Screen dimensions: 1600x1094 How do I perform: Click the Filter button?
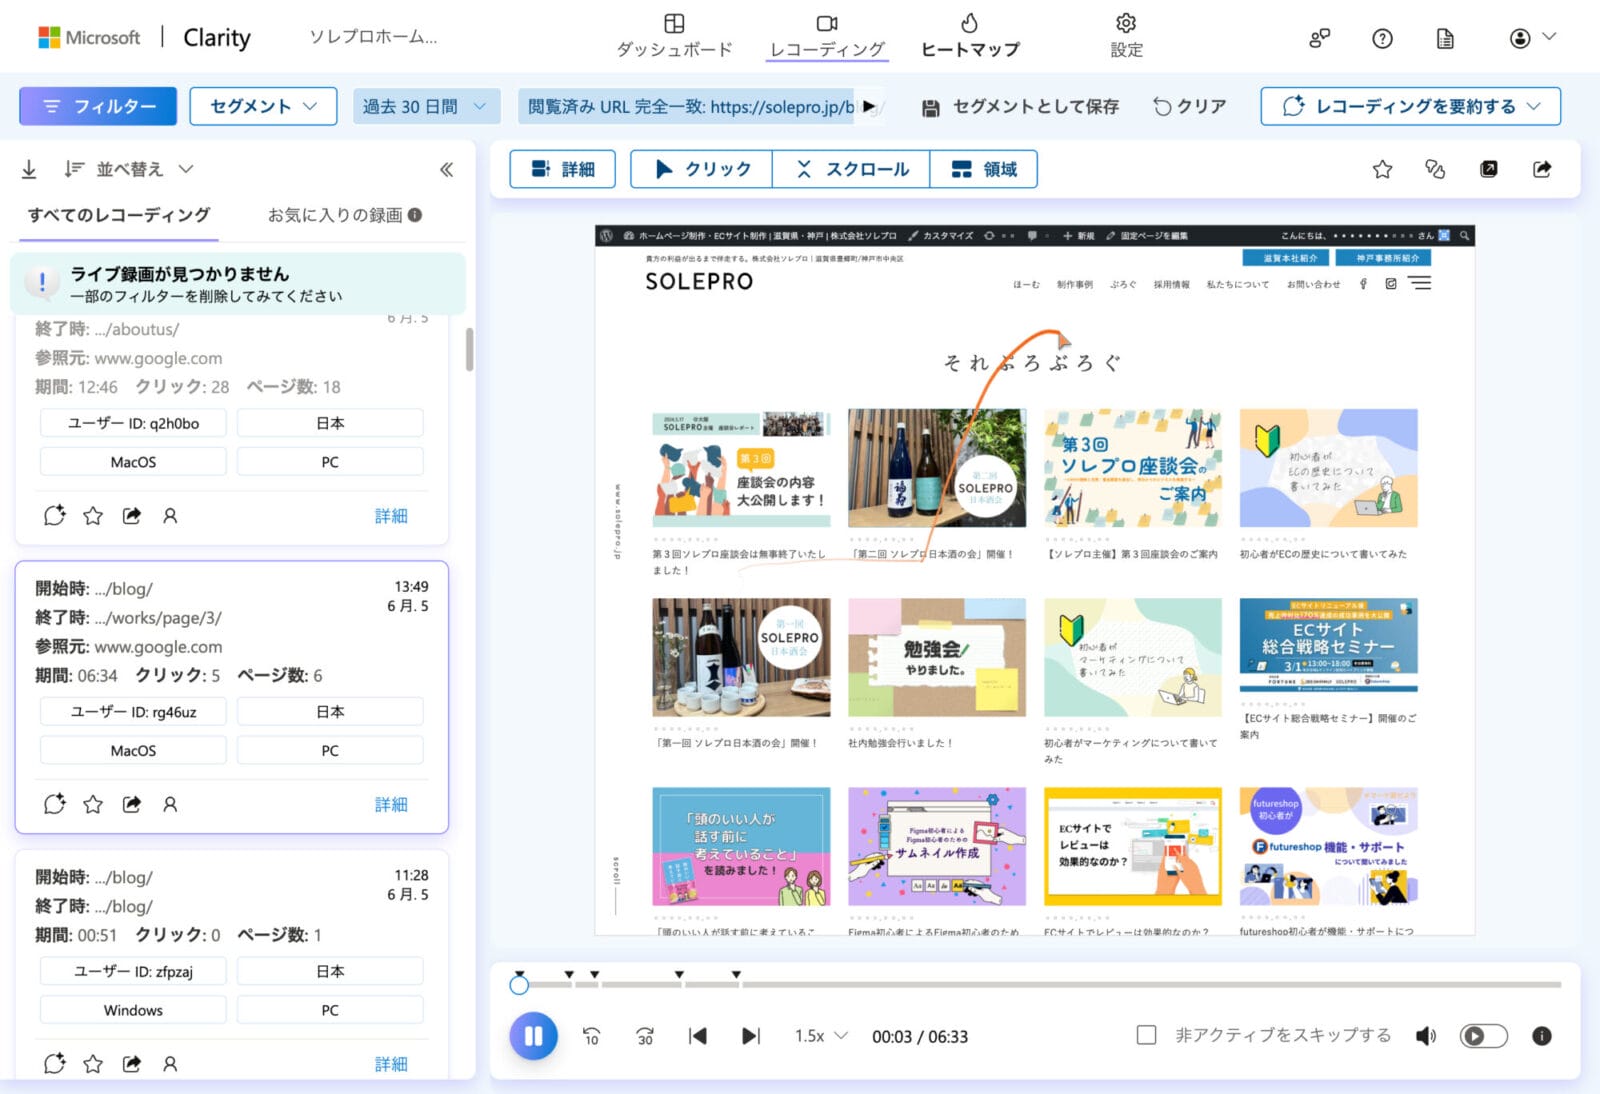(x=98, y=106)
